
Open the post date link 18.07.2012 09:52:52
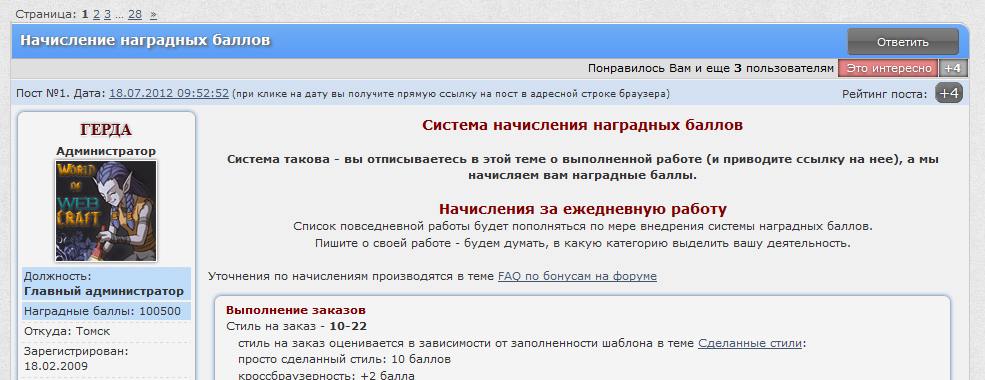tap(169, 94)
